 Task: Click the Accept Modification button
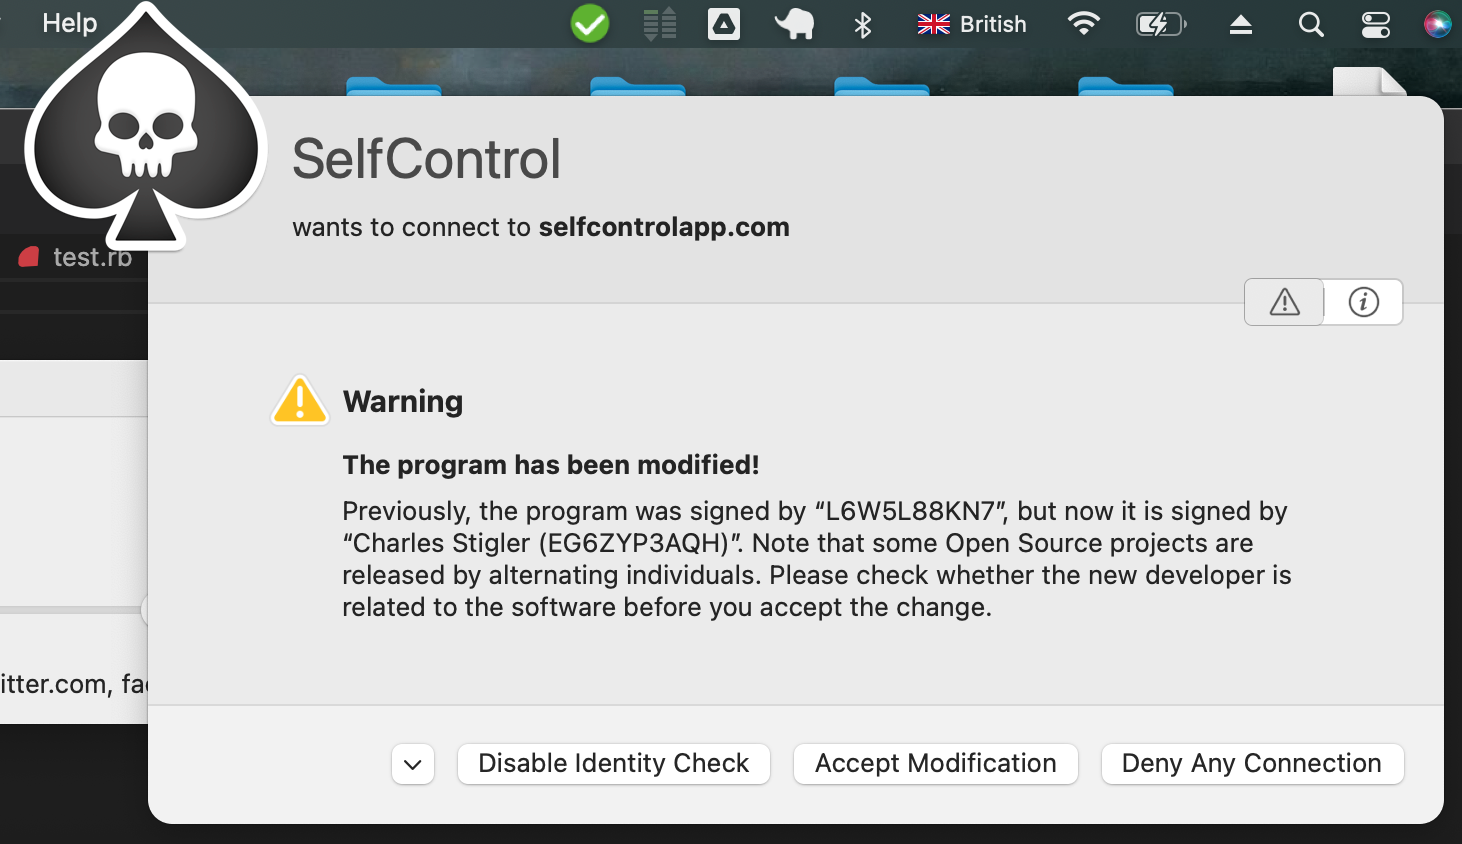934,763
